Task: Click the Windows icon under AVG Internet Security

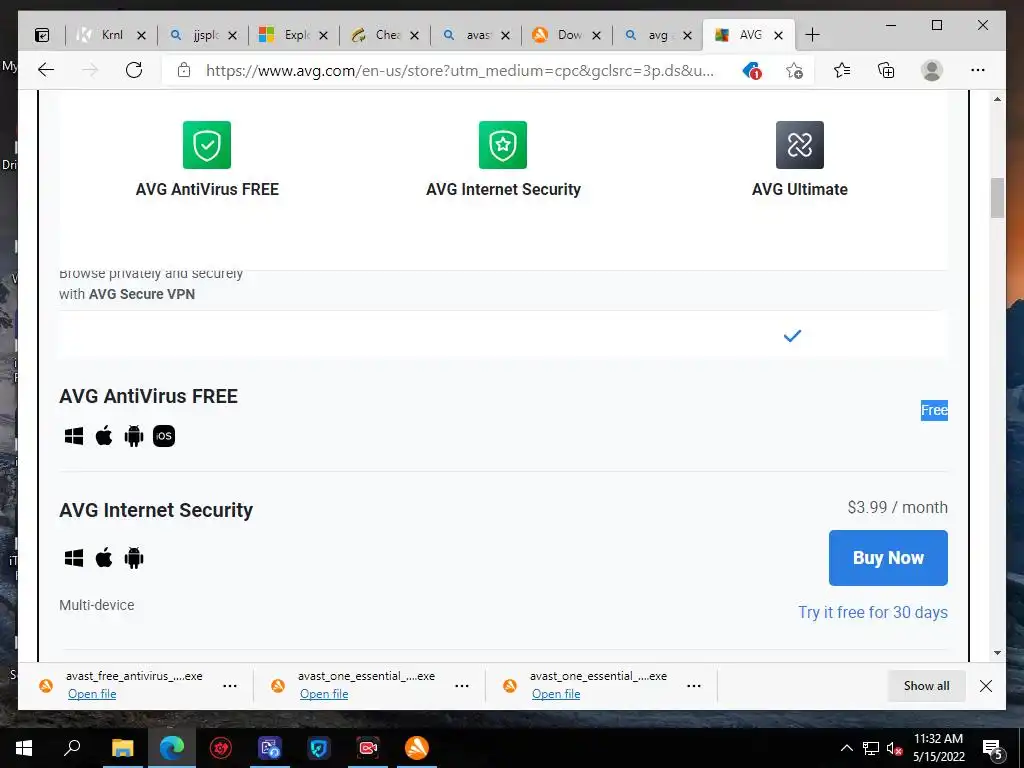Action: coord(74,558)
